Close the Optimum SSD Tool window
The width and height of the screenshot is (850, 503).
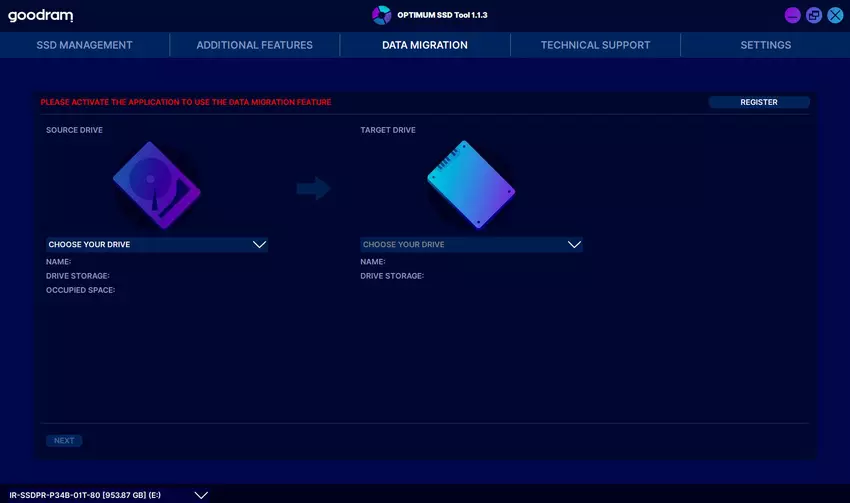click(x=835, y=15)
